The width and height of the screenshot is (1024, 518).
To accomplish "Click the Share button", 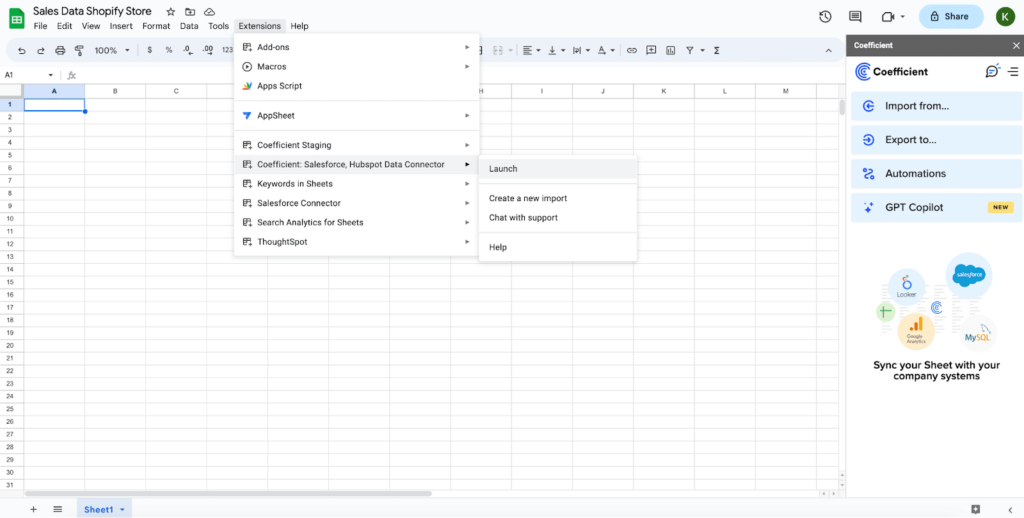I will coord(951,16).
